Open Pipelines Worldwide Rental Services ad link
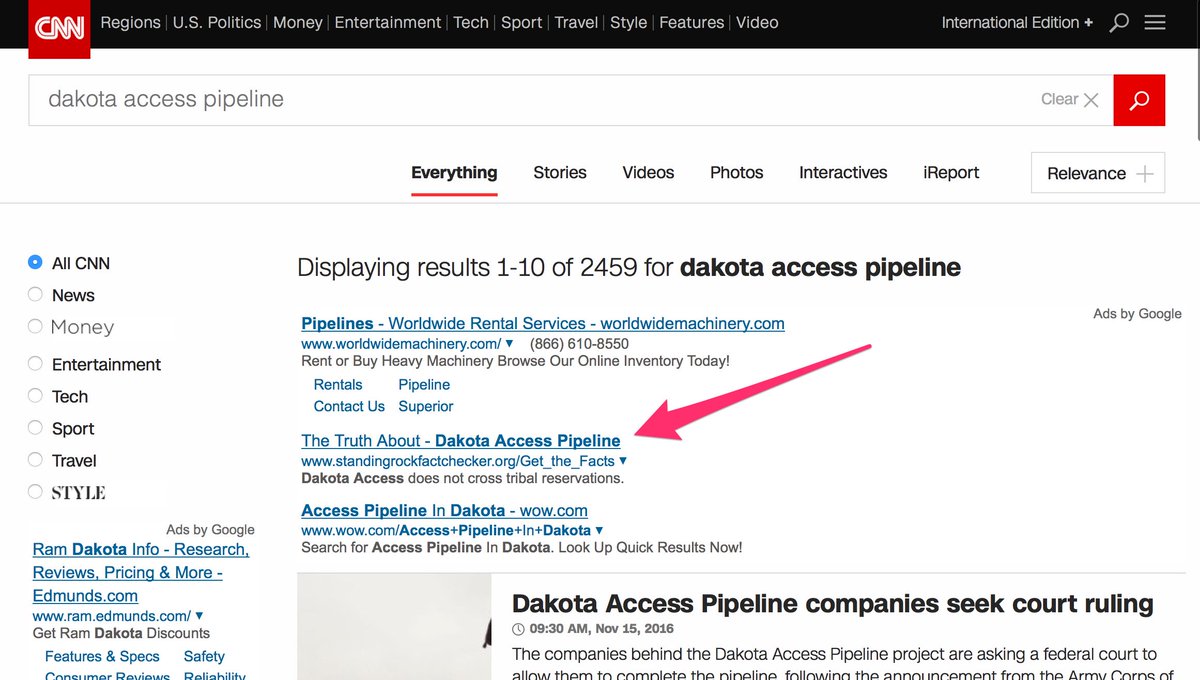Screen dimensions: 1200x680 (x=543, y=323)
